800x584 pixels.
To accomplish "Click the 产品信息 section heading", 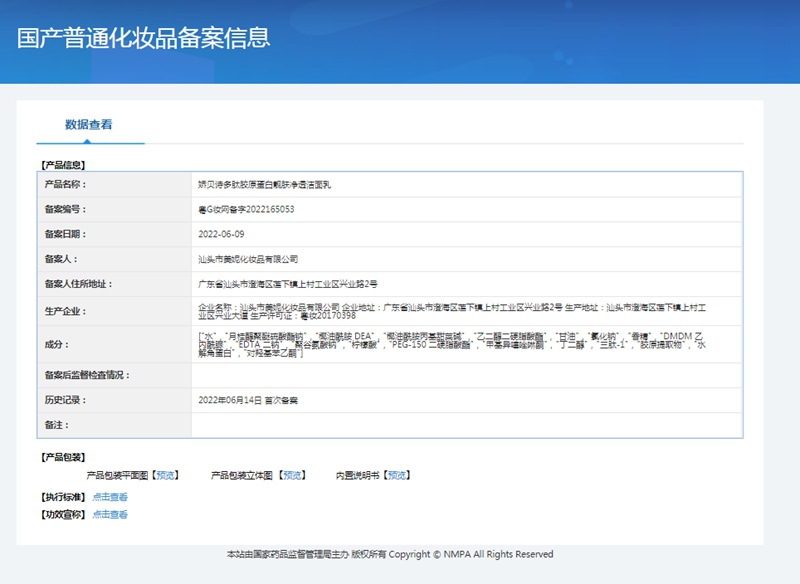I will [x=63, y=165].
